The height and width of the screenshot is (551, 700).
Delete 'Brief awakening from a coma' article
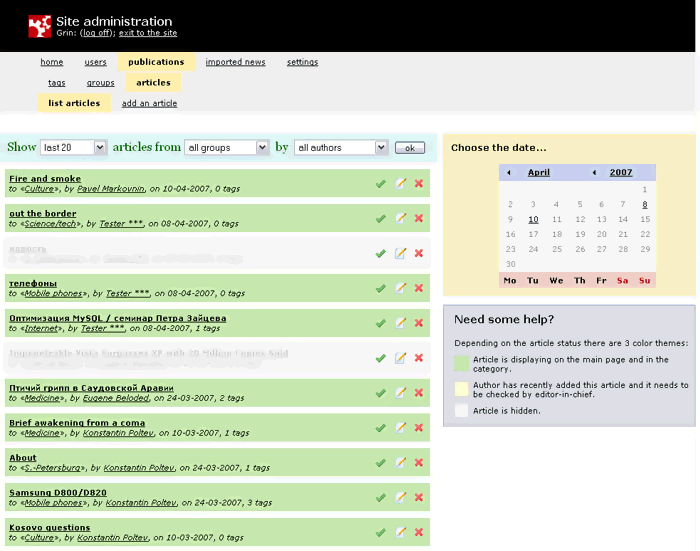click(x=419, y=428)
